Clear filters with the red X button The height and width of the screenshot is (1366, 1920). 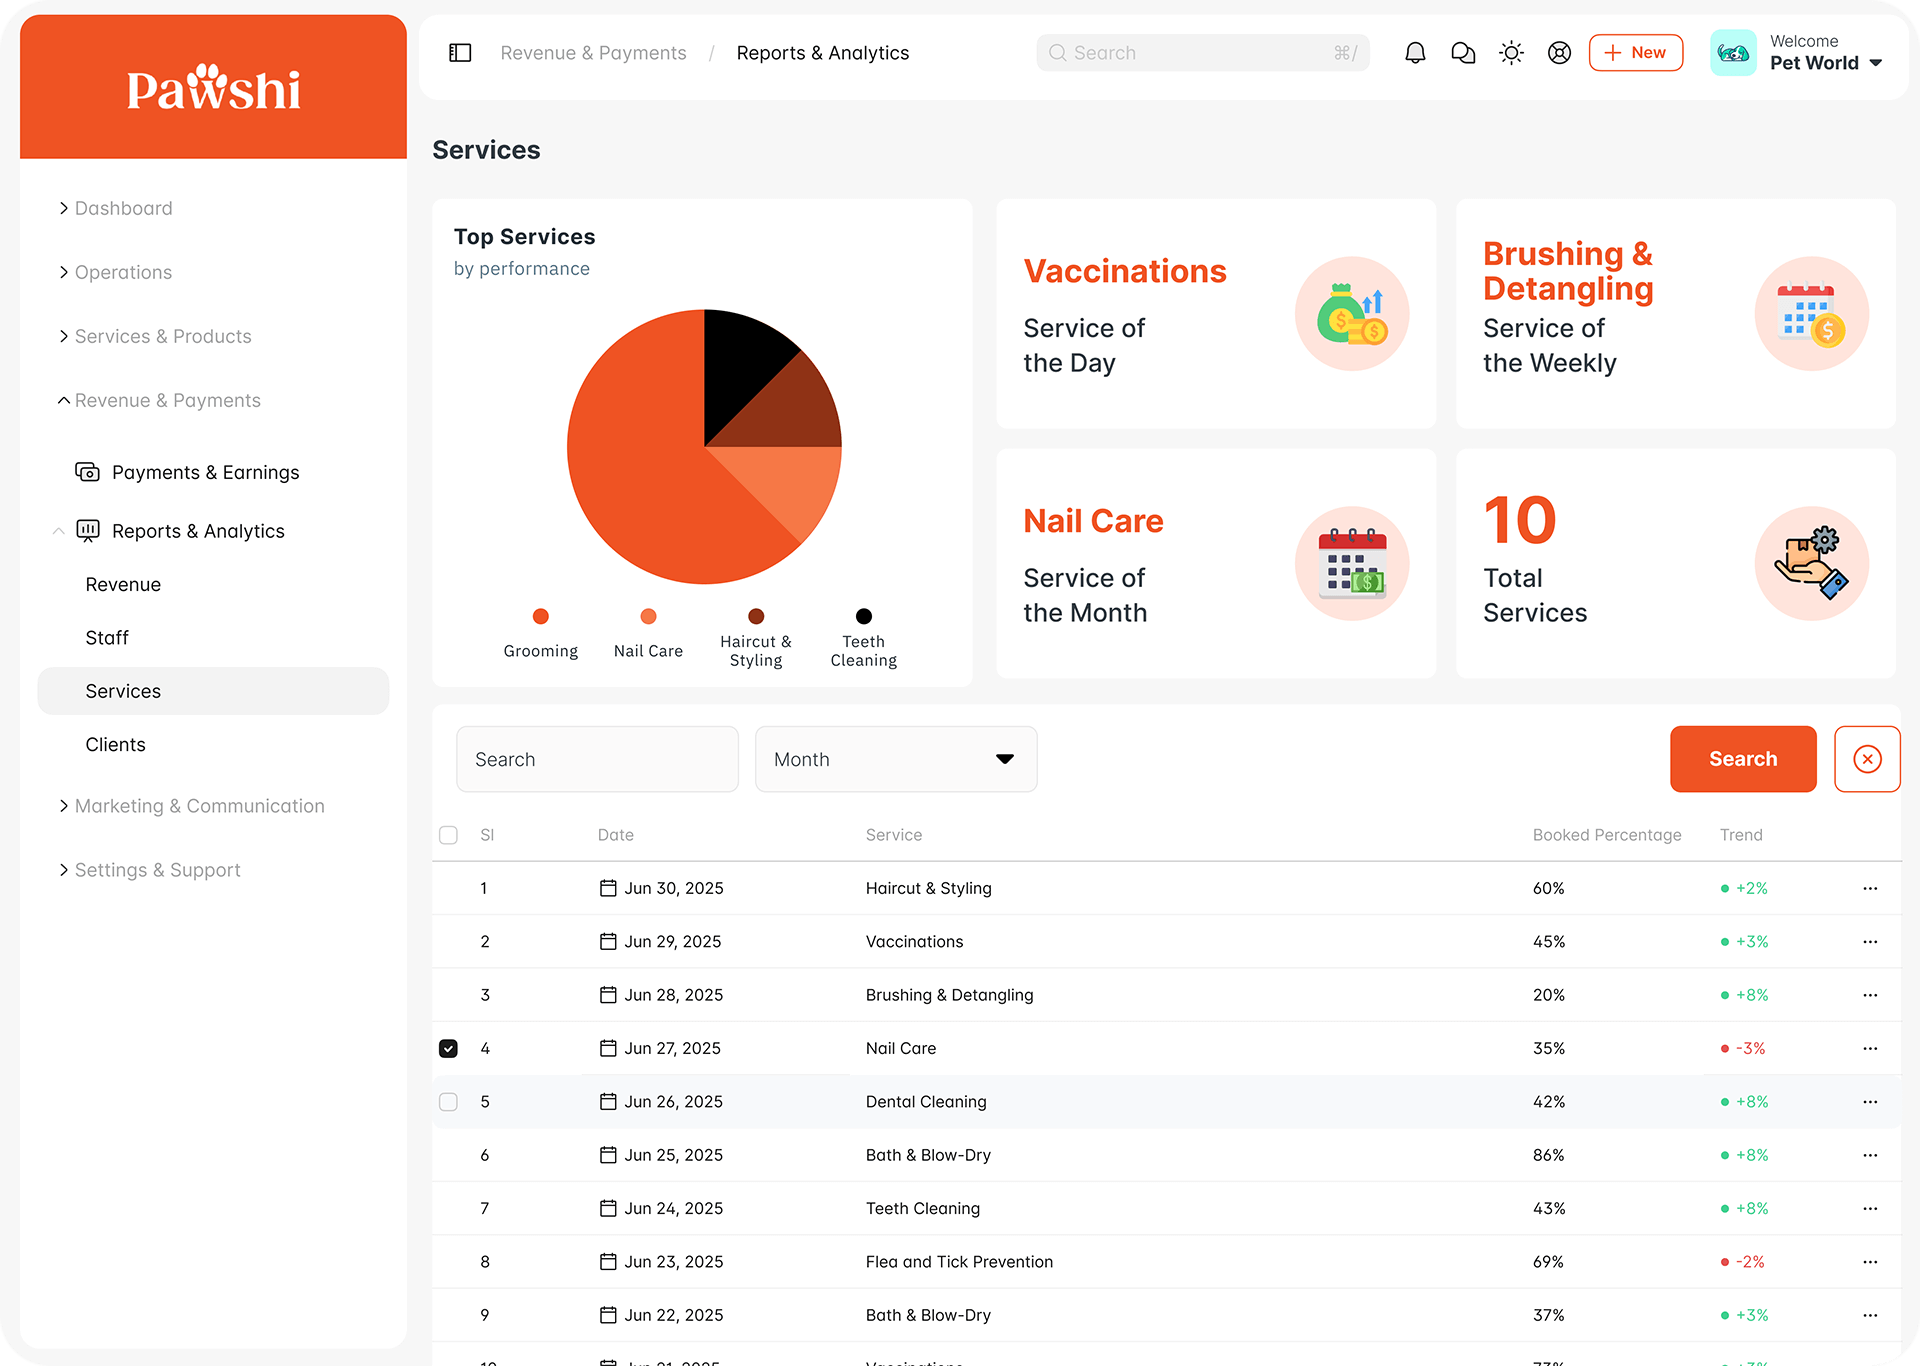[1867, 759]
